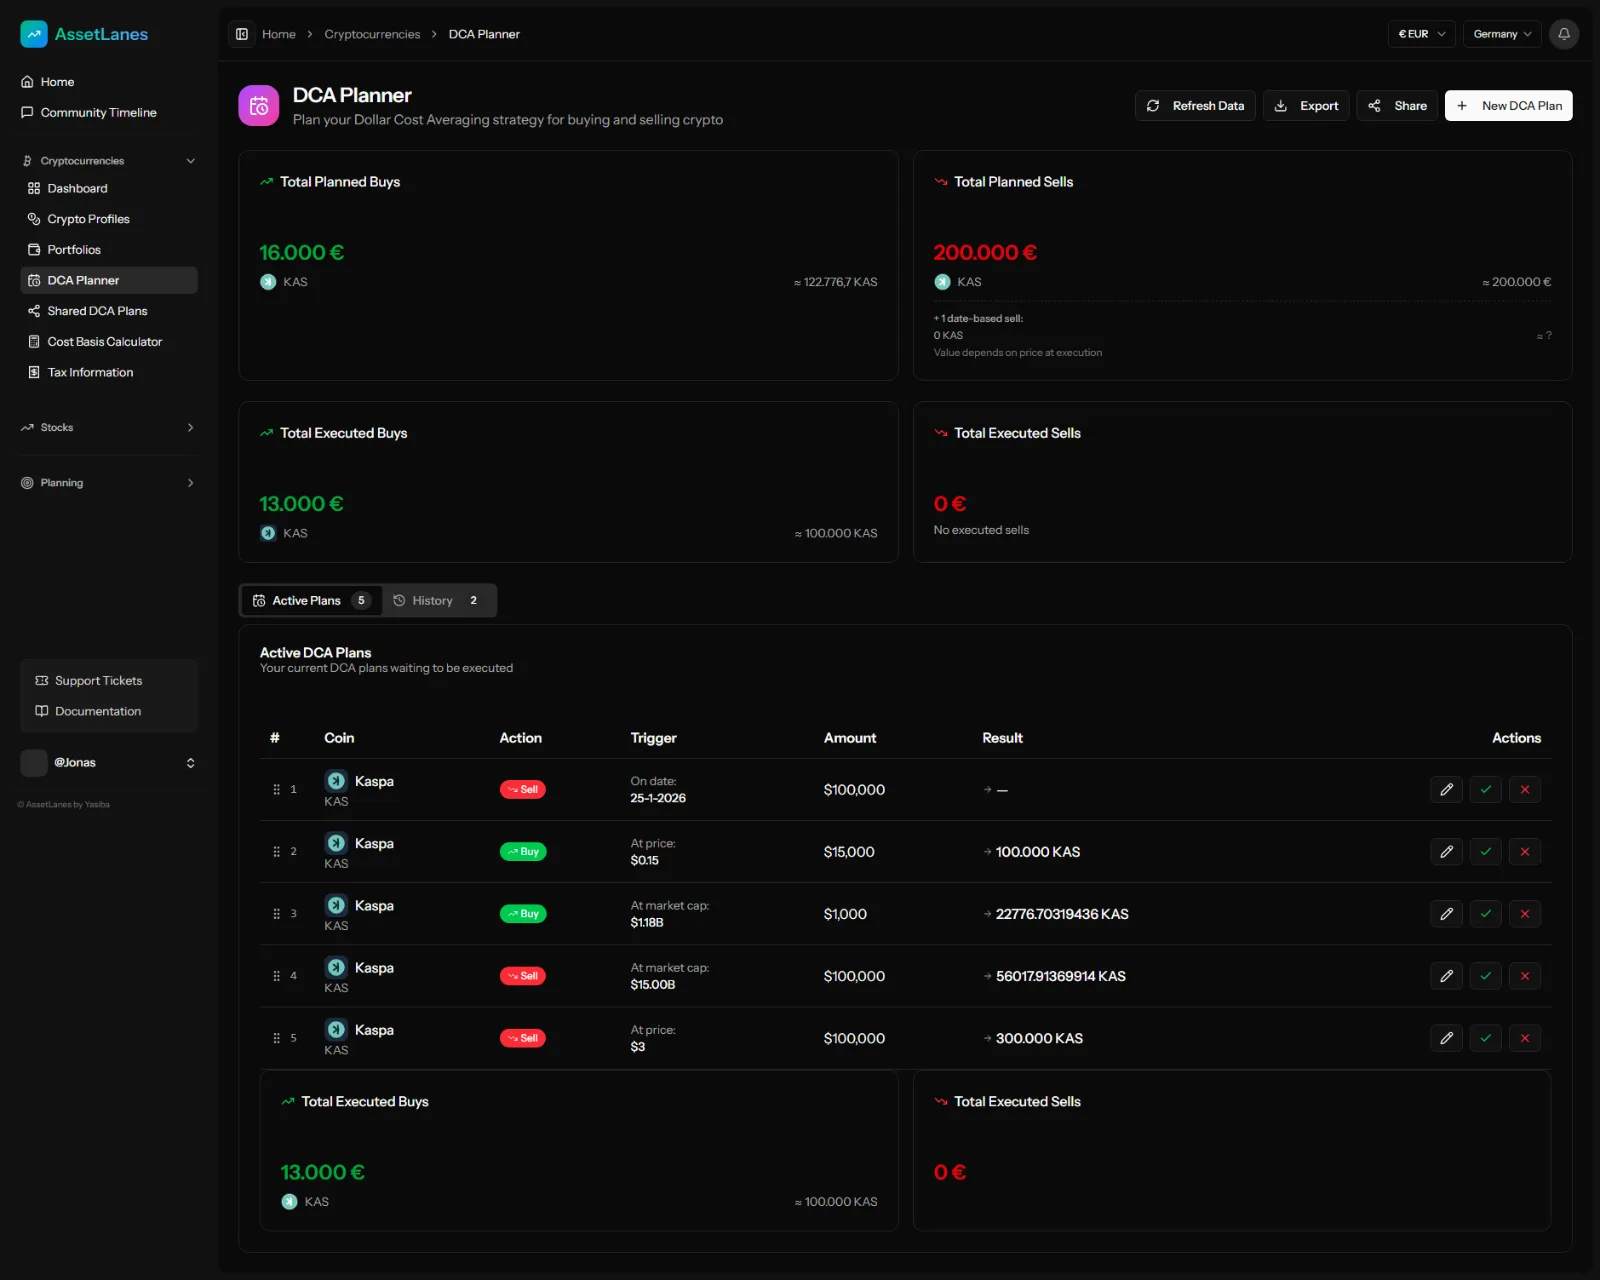Mark plan 4 market cap sell executed

coord(1486,976)
